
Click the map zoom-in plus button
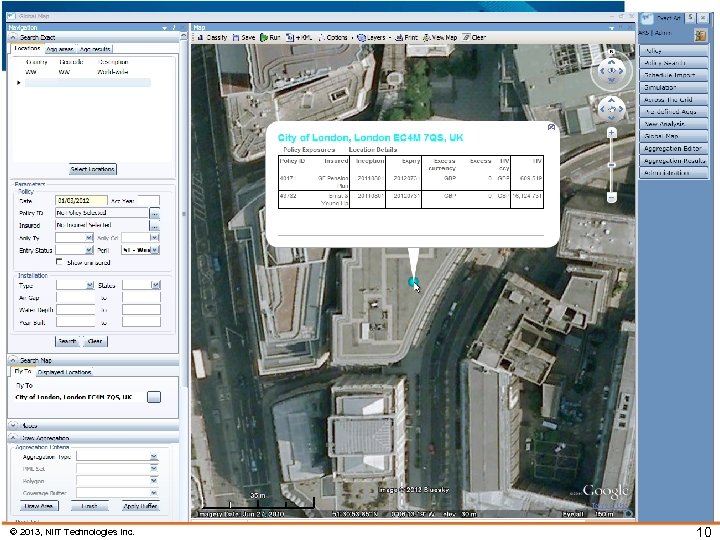tap(610, 132)
